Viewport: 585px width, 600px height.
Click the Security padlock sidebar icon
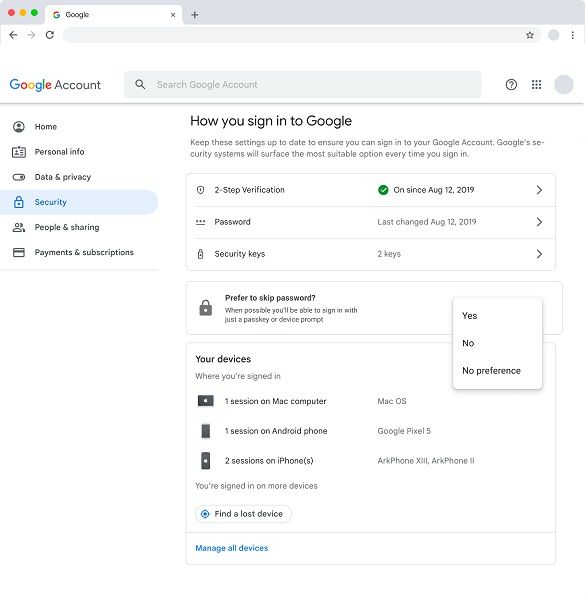click(19, 202)
